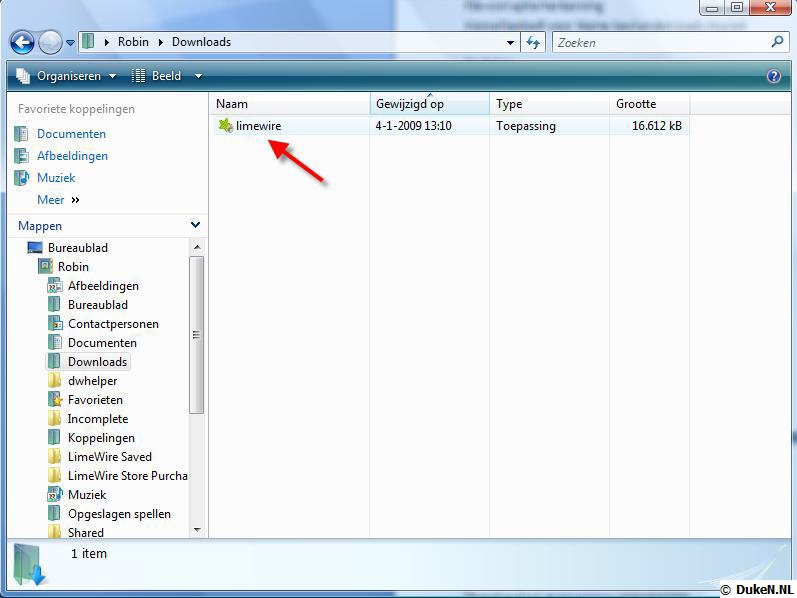Click the dwhelper yellow folder icon
The image size is (797, 598).
(54, 381)
